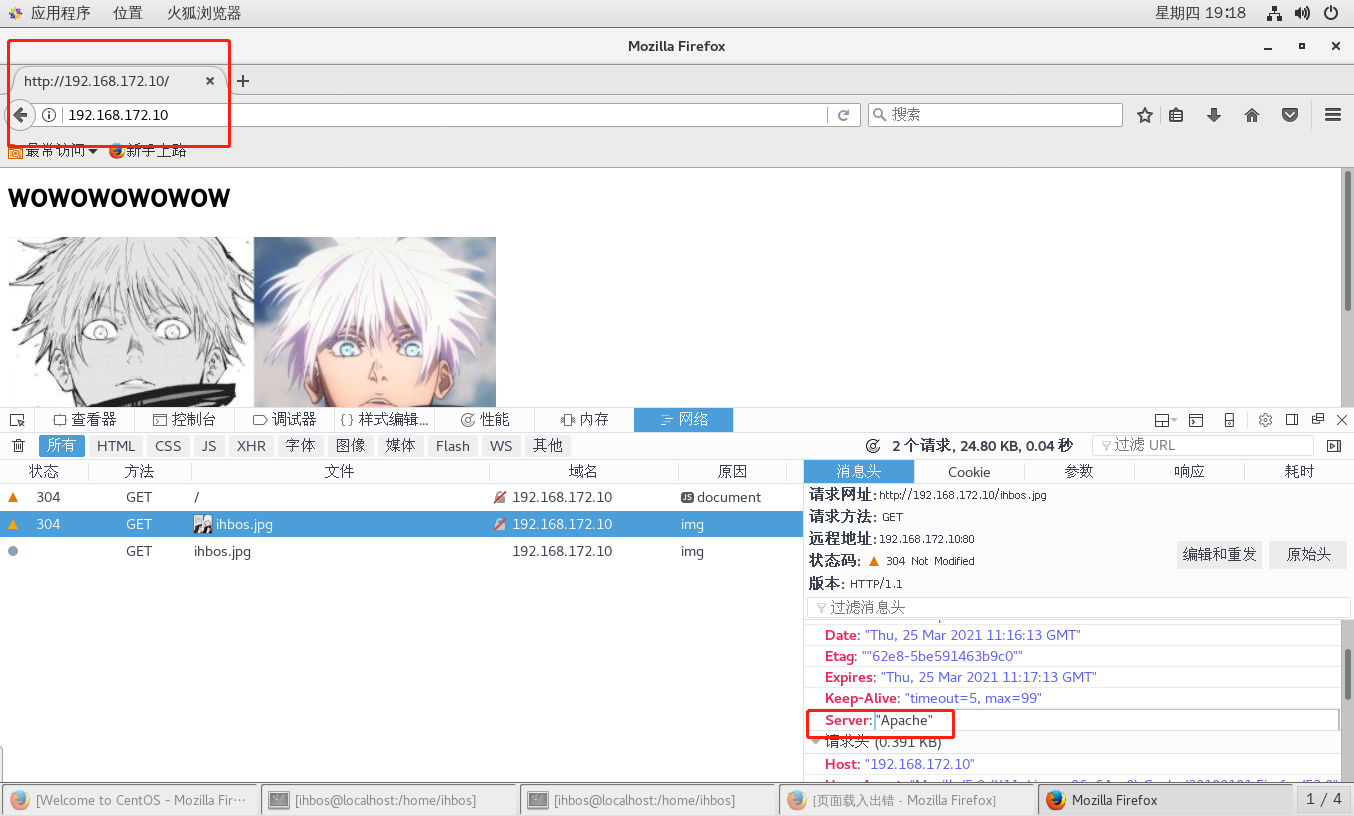Open devtools settings gear icon
The image size is (1354, 816).
[x=1265, y=420]
